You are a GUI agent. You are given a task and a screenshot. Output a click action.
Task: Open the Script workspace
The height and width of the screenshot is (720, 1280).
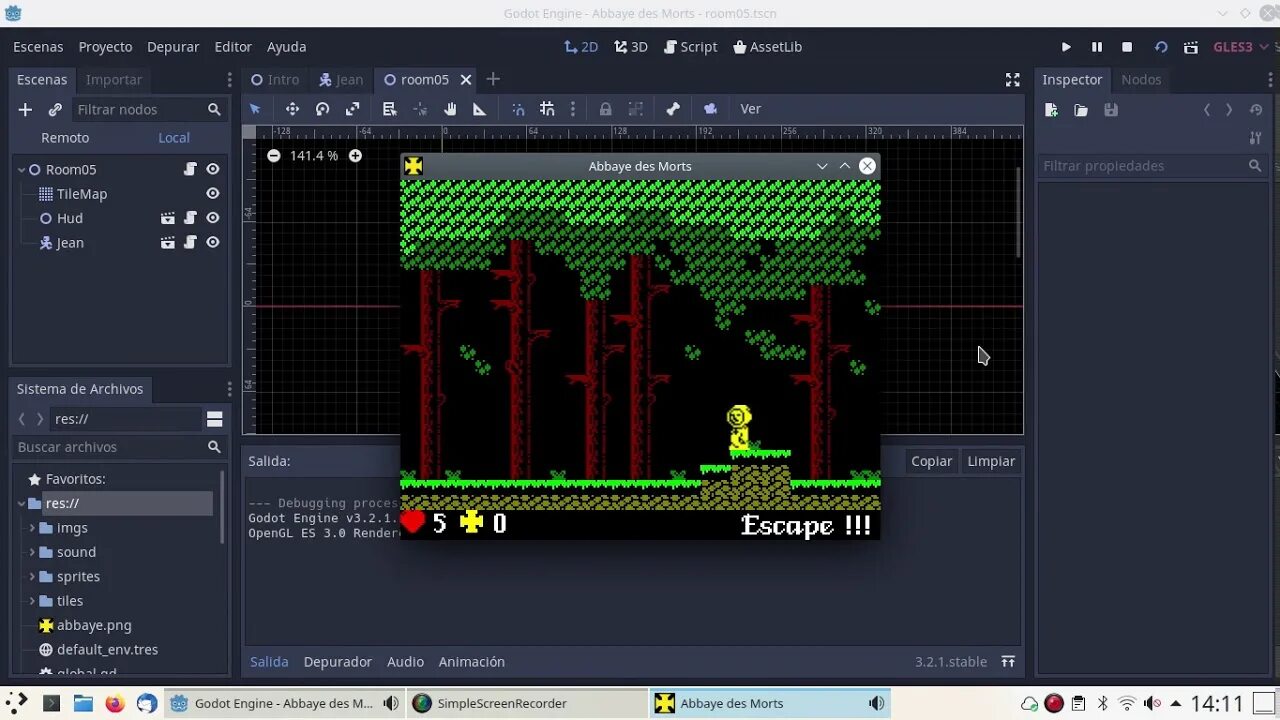click(690, 47)
